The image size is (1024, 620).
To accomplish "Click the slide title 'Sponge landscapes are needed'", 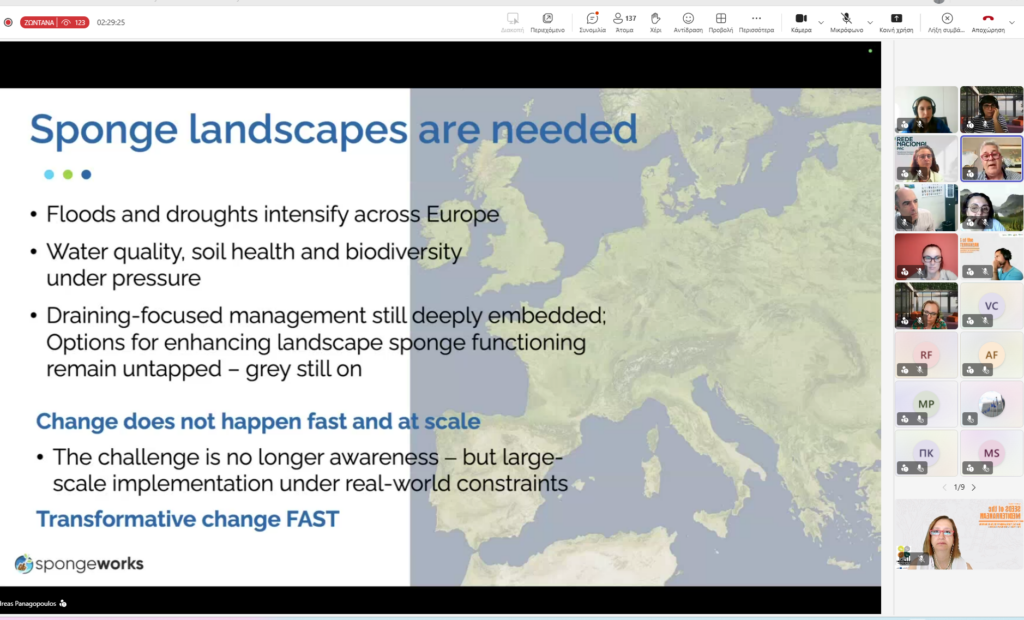I will tap(333, 129).
